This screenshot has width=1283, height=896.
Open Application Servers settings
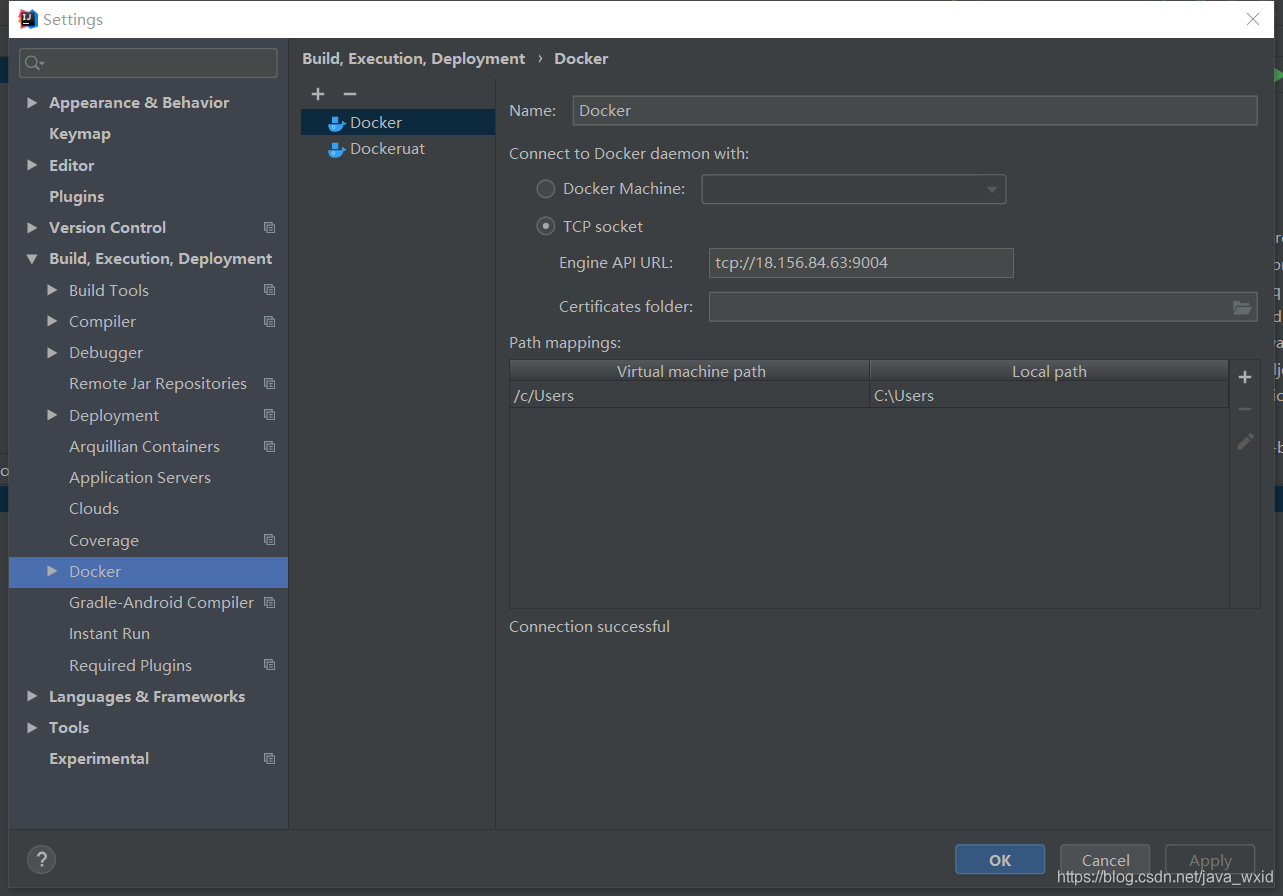click(140, 478)
